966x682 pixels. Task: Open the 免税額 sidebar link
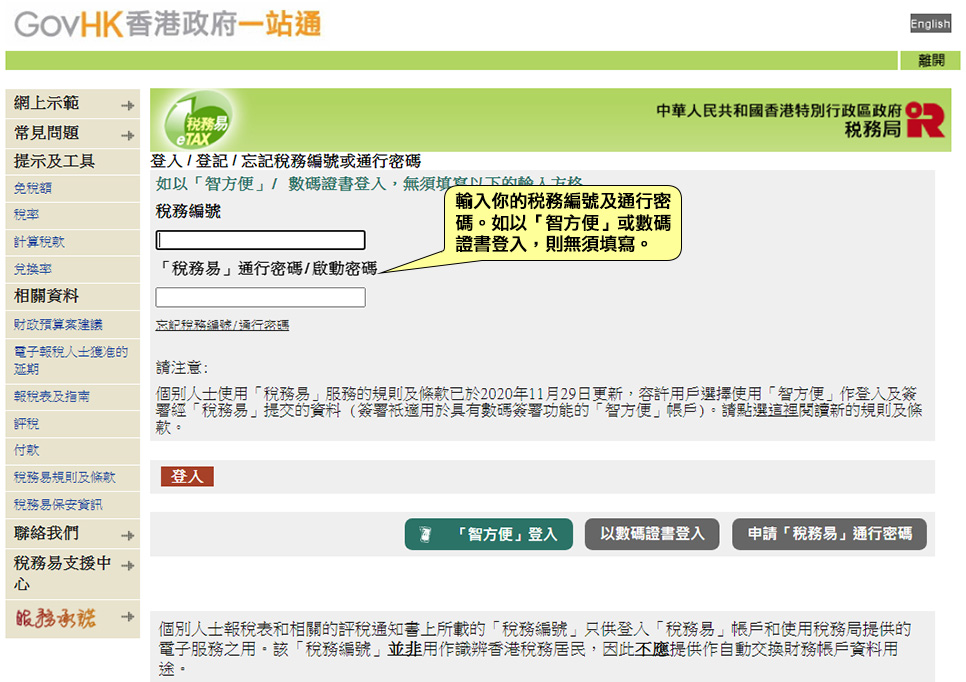pos(33,188)
